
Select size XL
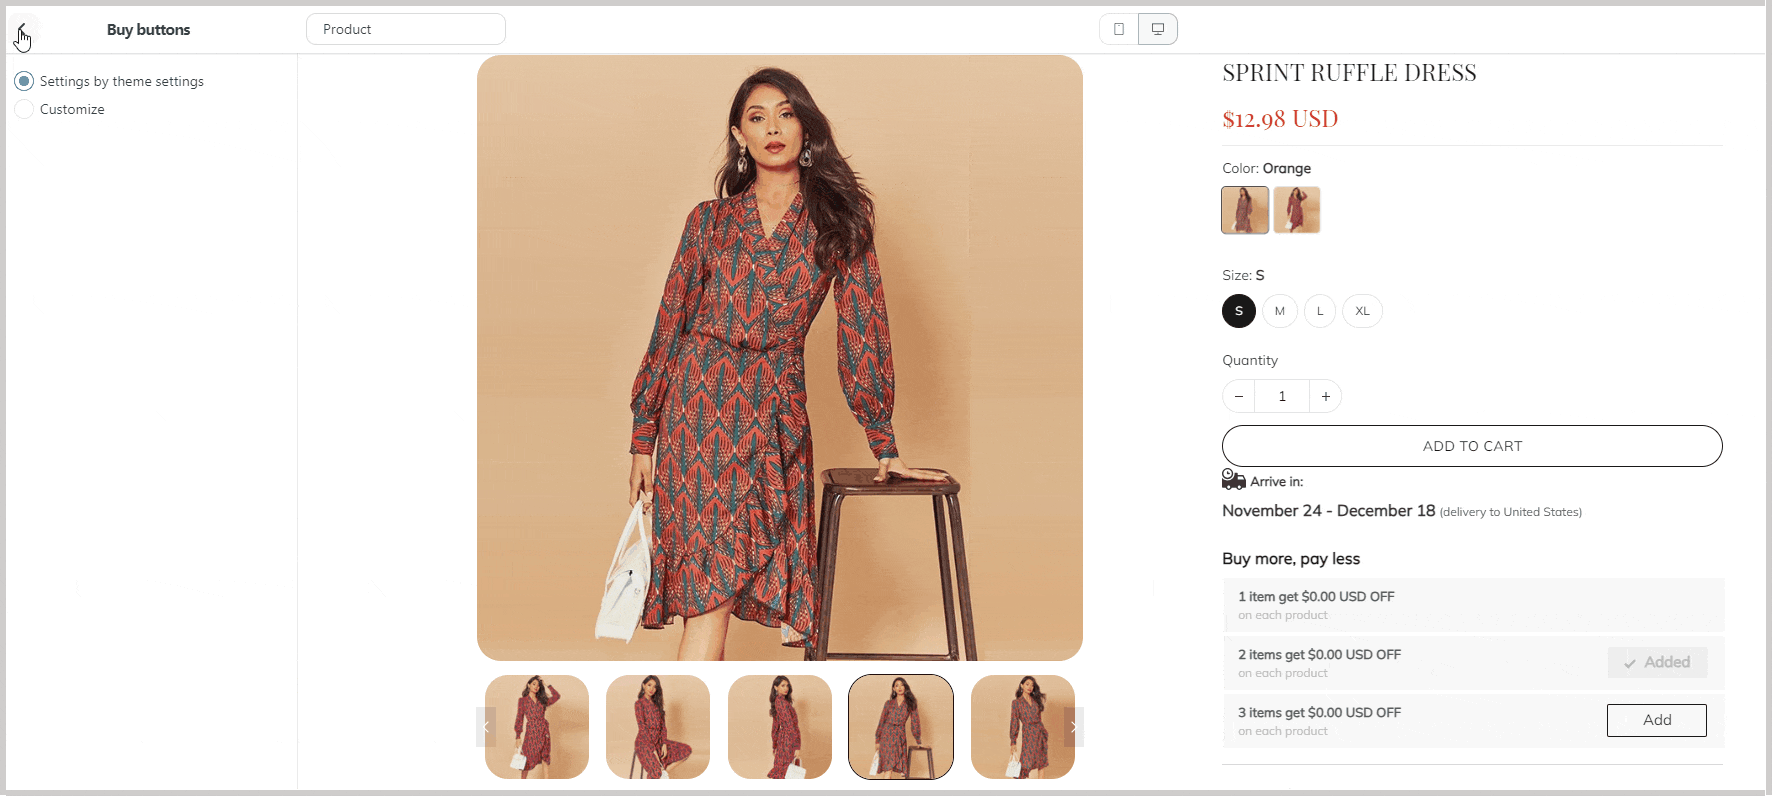tap(1362, 311)
